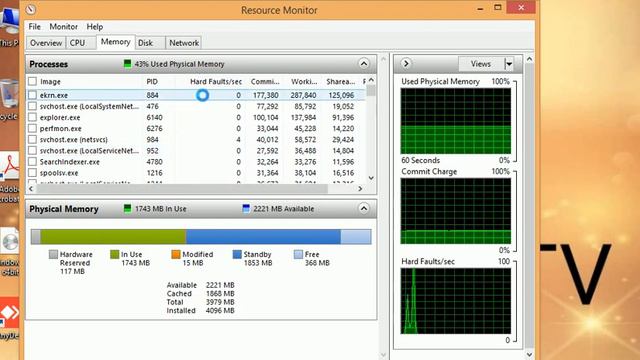Click process list scroll right arrow
Screen dimensions: 640x360
pyautogui.click(x=360, y=189)
